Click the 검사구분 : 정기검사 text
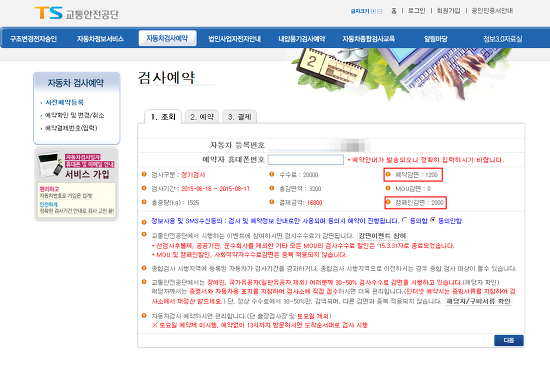The height and width of the screenshot is (376, 550). tap(178, 175)
